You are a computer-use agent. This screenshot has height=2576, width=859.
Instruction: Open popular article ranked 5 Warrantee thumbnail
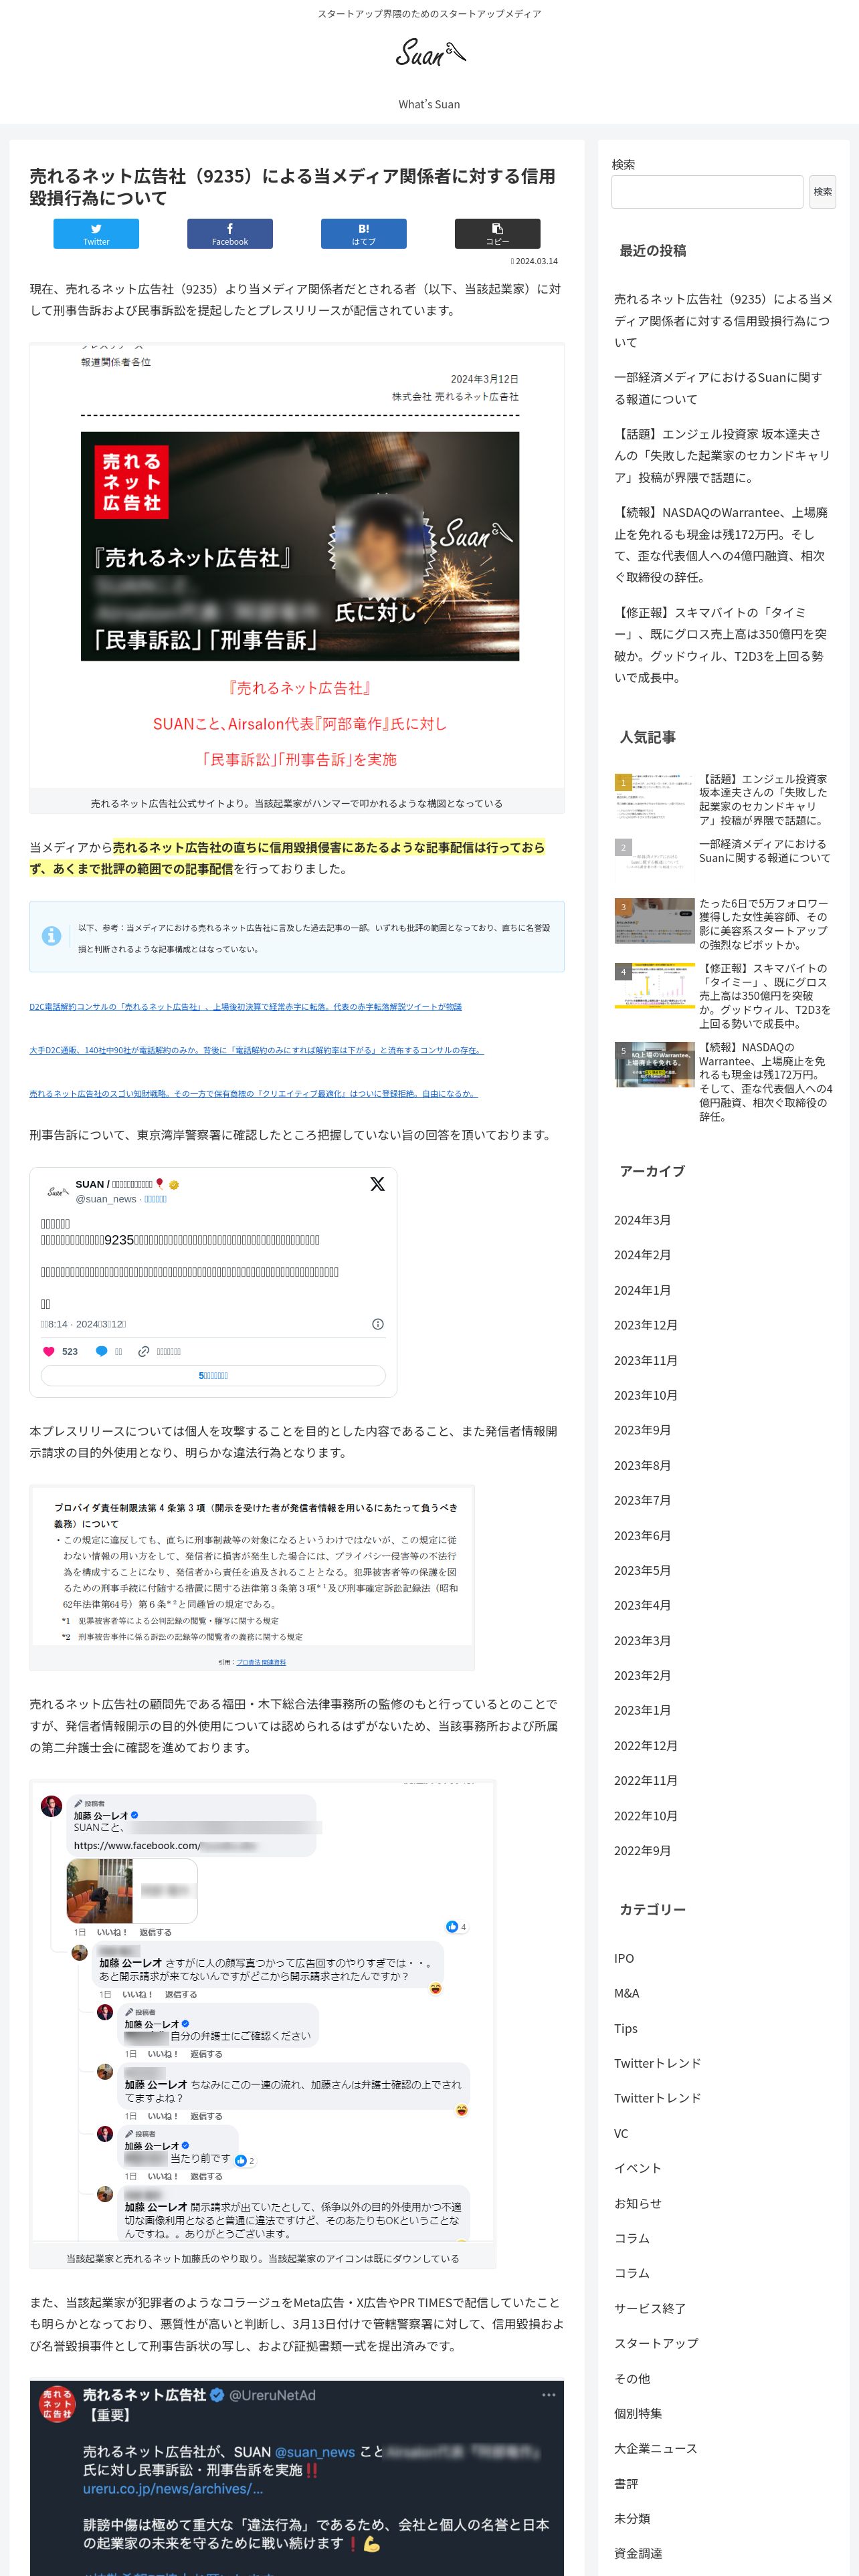point(654,1065)
